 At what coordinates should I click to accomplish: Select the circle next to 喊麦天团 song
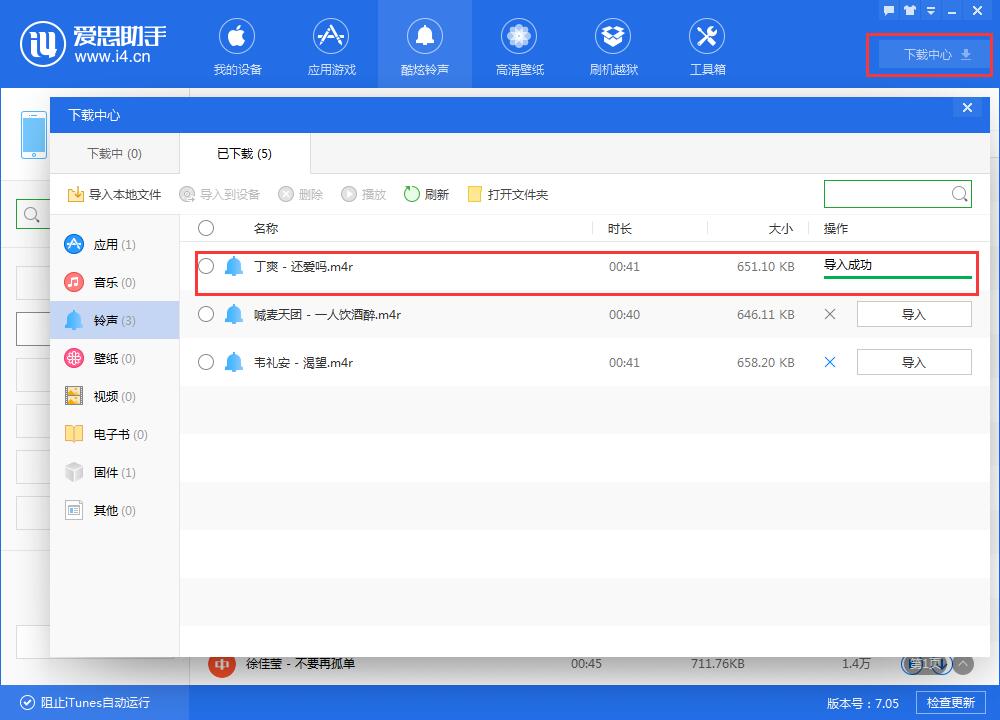click(x=206, y=314)
